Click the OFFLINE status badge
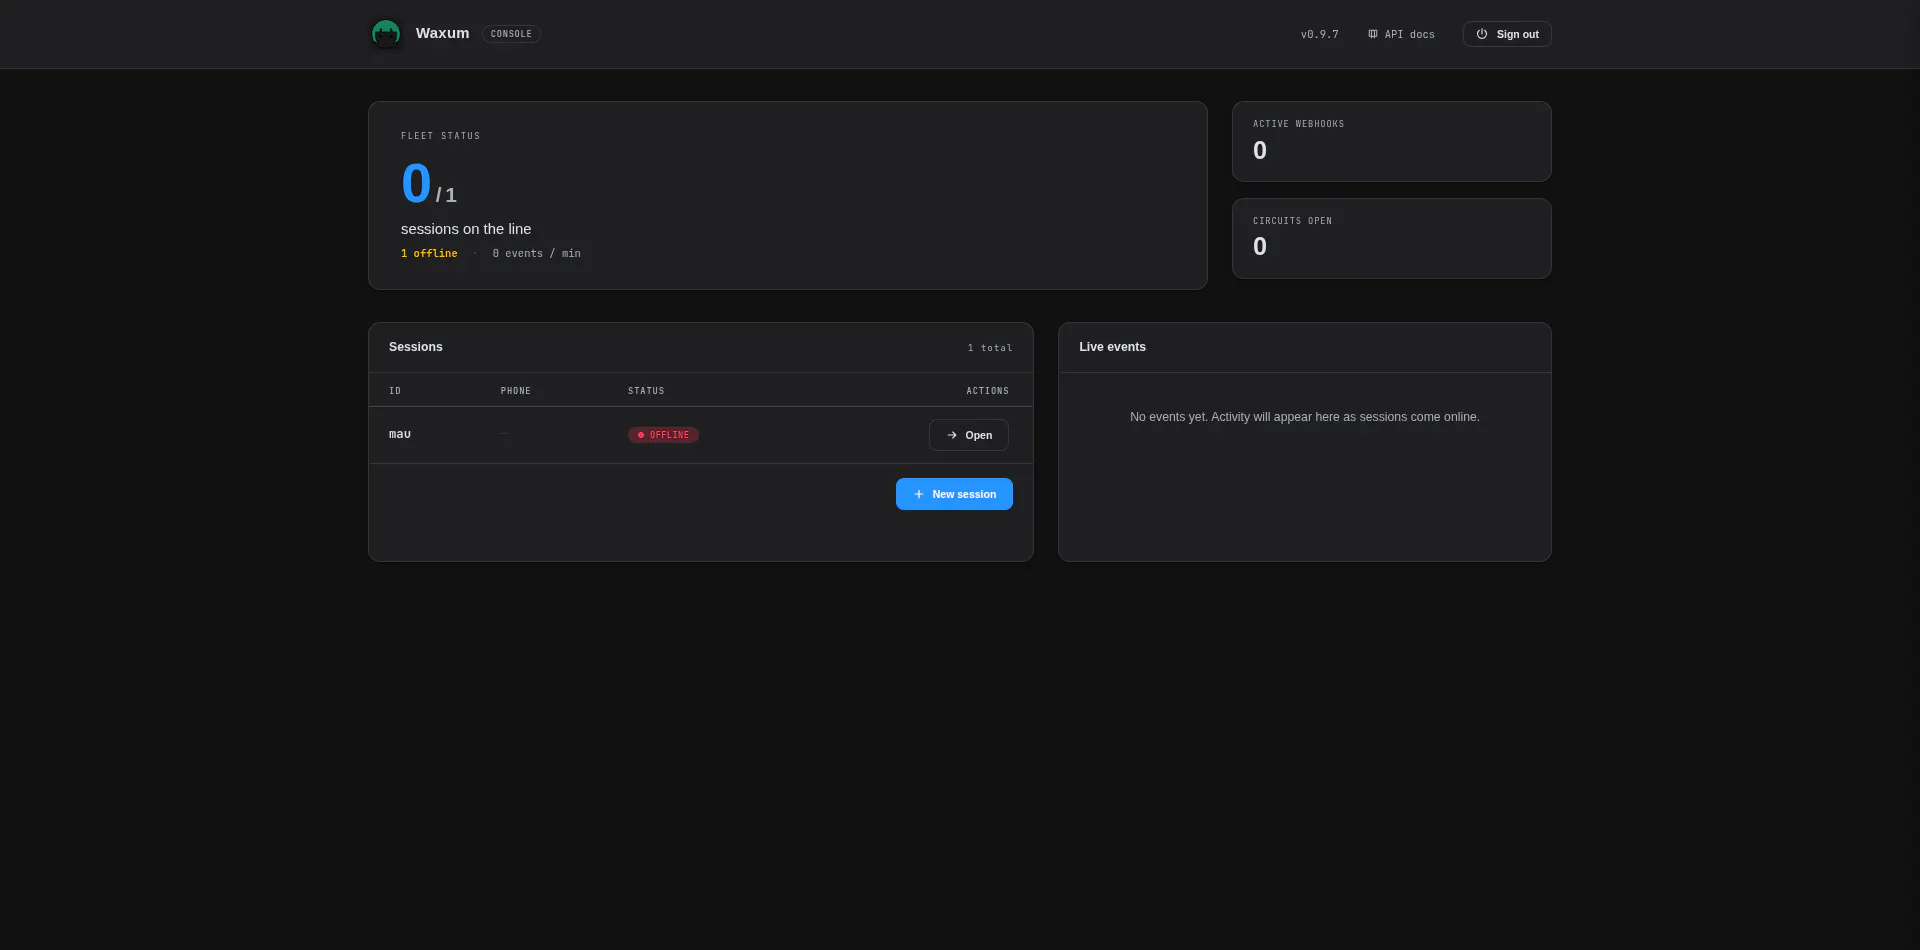Image resolution: width=1920 pixels, height=950 pixels. pyautogui.click(x=663, y=435)
